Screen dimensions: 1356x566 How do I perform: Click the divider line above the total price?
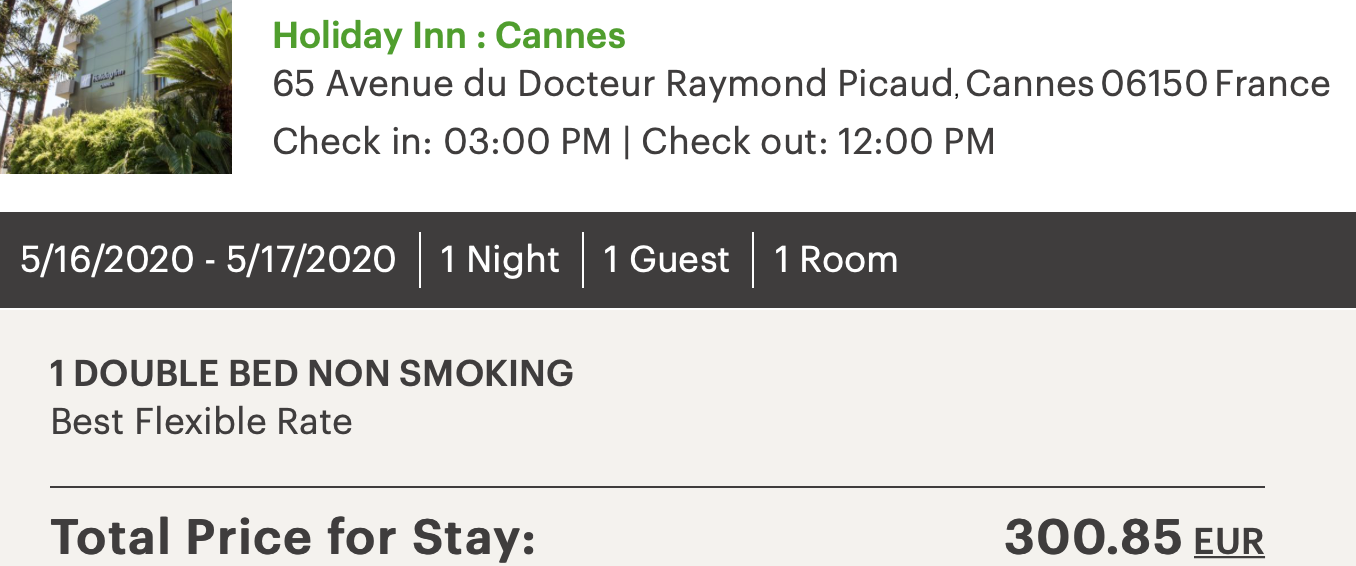pos(657,487)
